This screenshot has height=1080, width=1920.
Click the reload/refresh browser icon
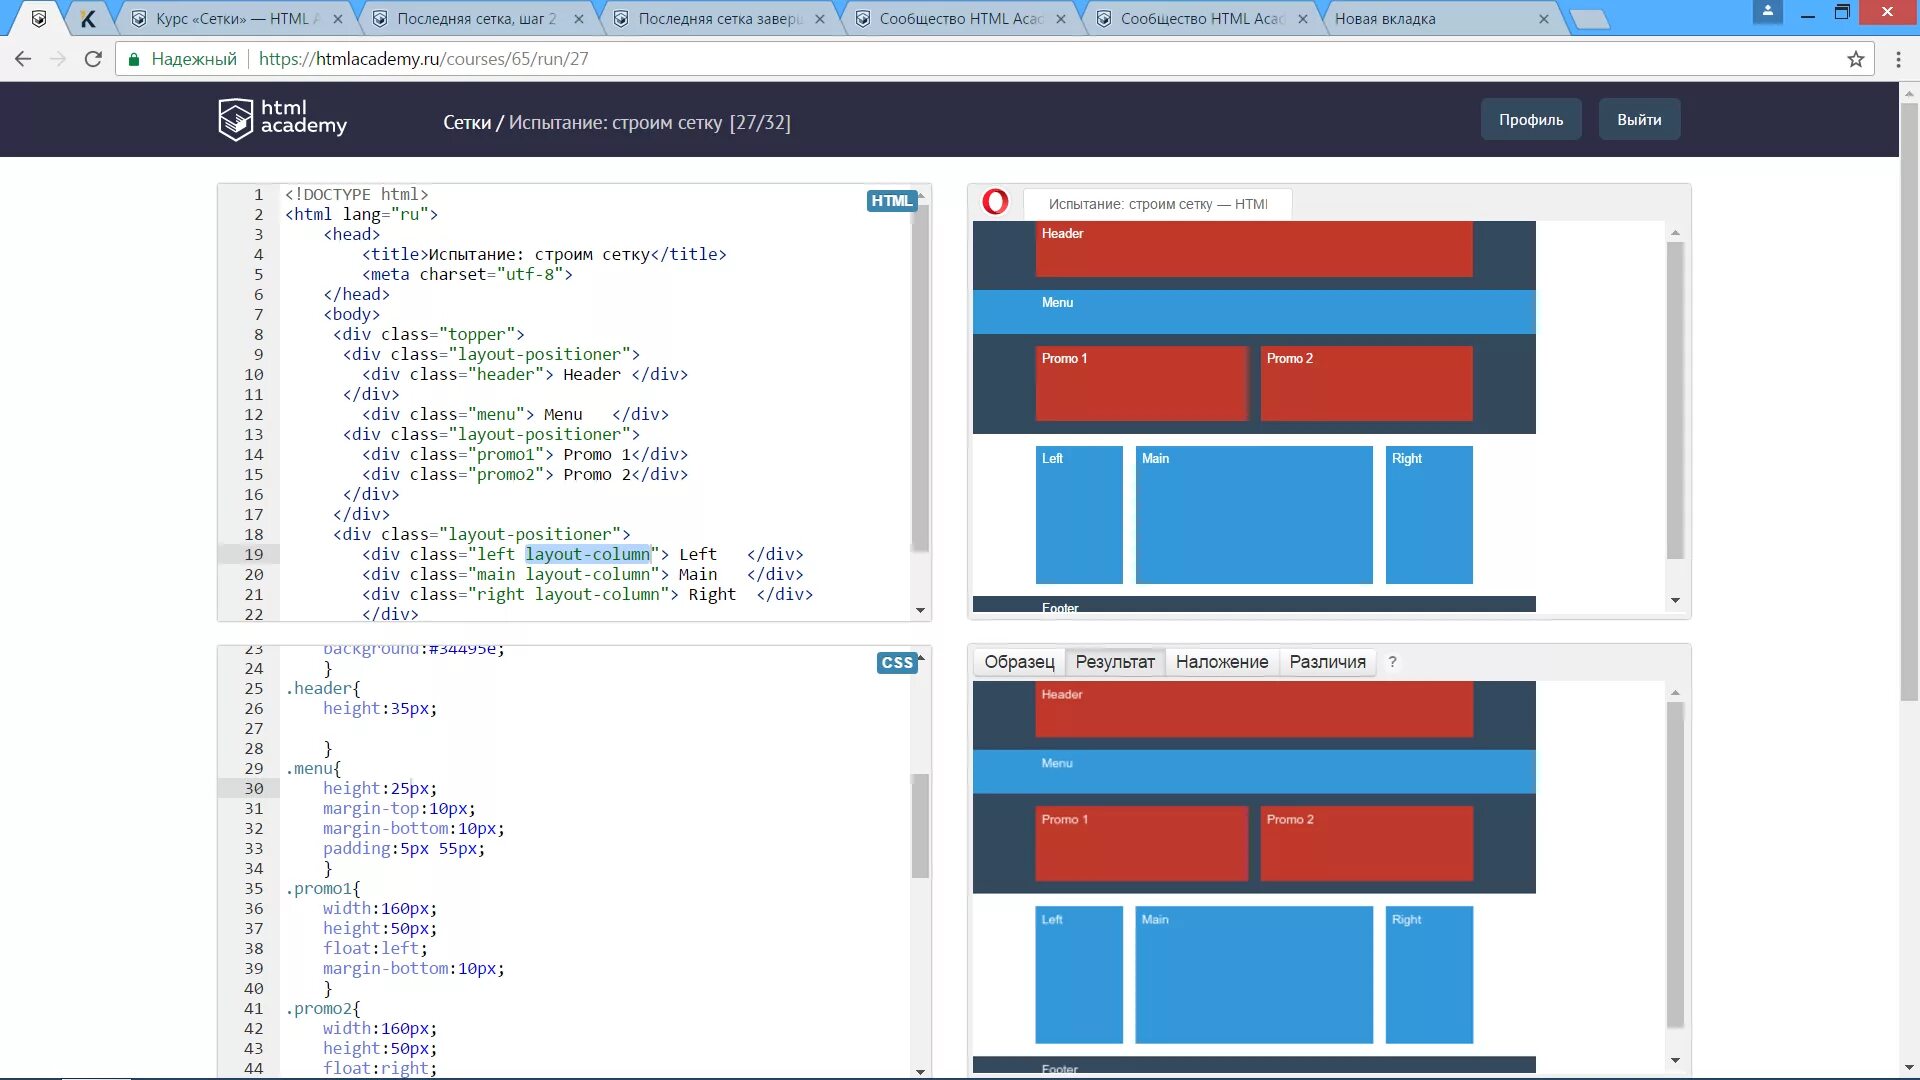point(92,58)
